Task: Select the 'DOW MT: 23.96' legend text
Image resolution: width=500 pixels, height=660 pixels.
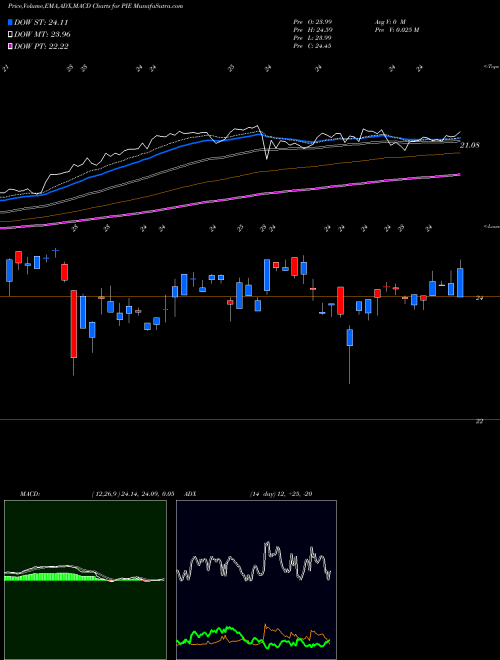Action: click(x=42, y=35)
